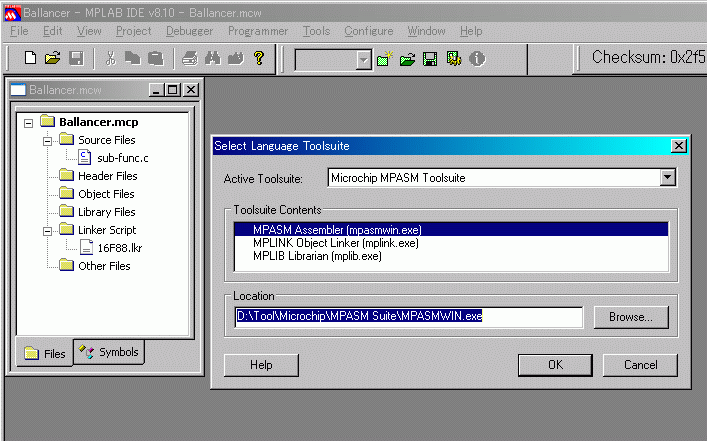The image size is (707, 441).
Task: Click the Build Options icon
Action: tap(454, 59)
